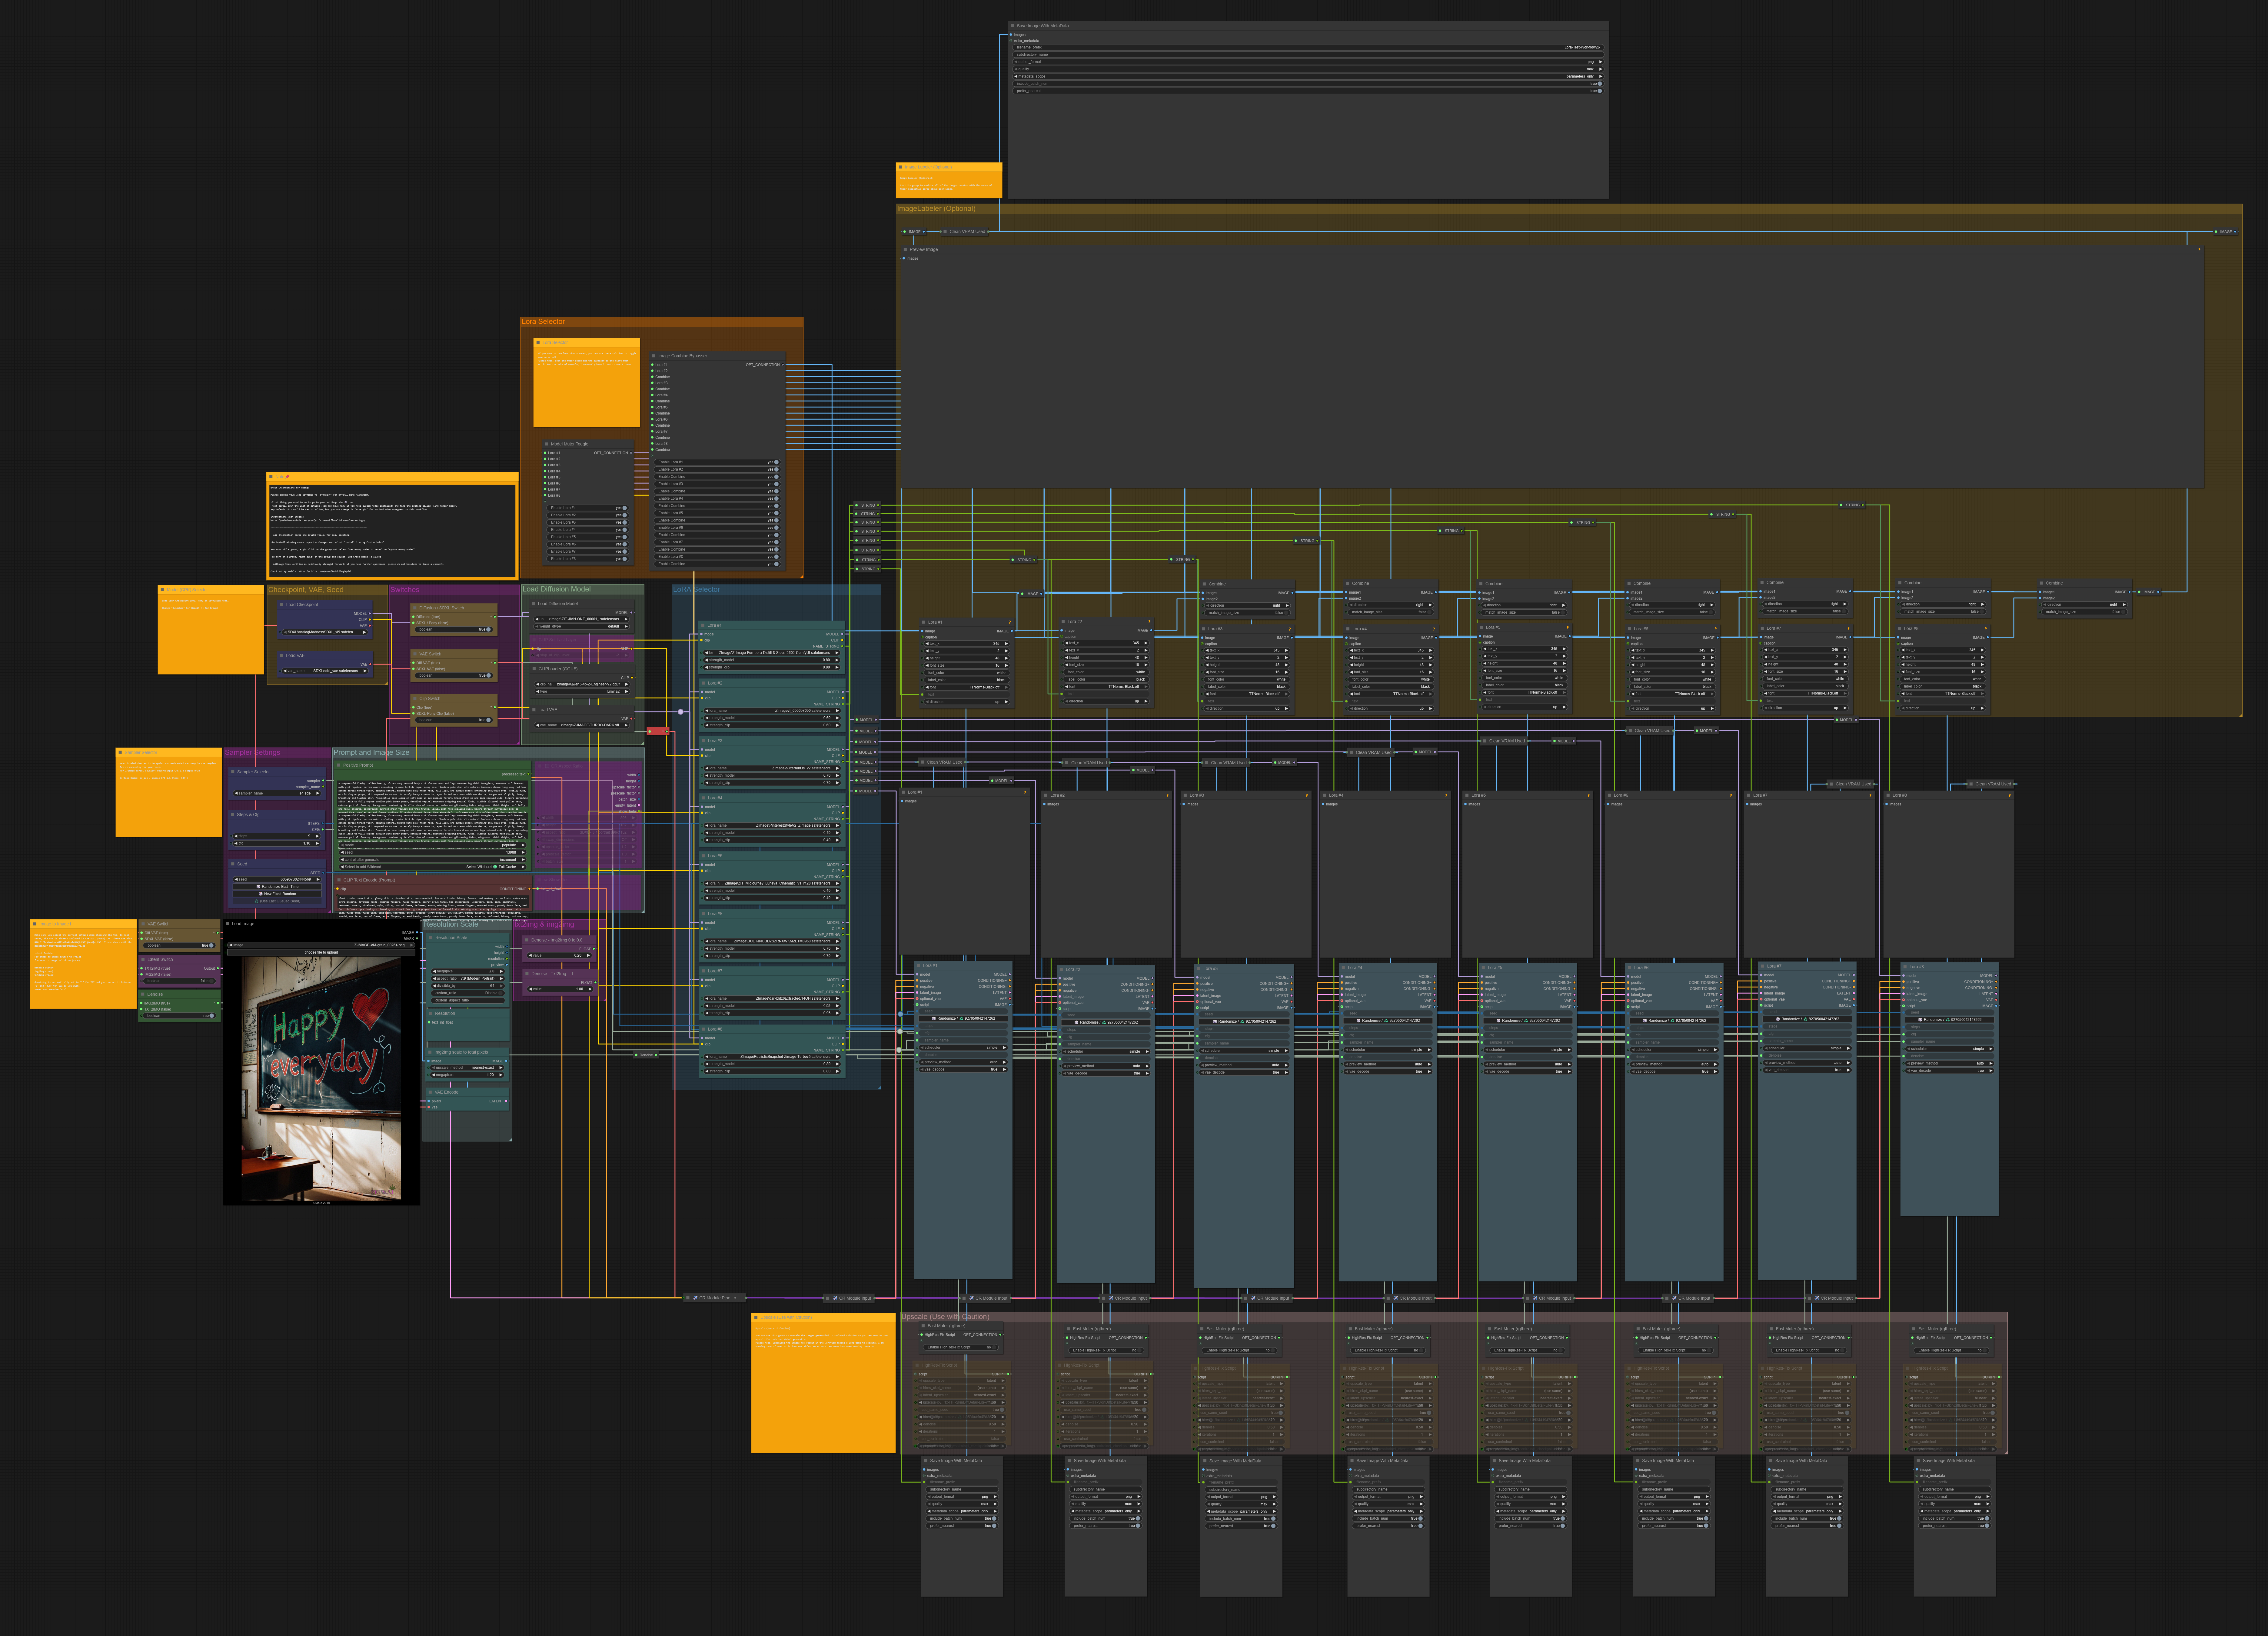This screenshot has width=2268, height=1636.
Task: Collapse the VAE Encode node
Action: click(430, 1092)
